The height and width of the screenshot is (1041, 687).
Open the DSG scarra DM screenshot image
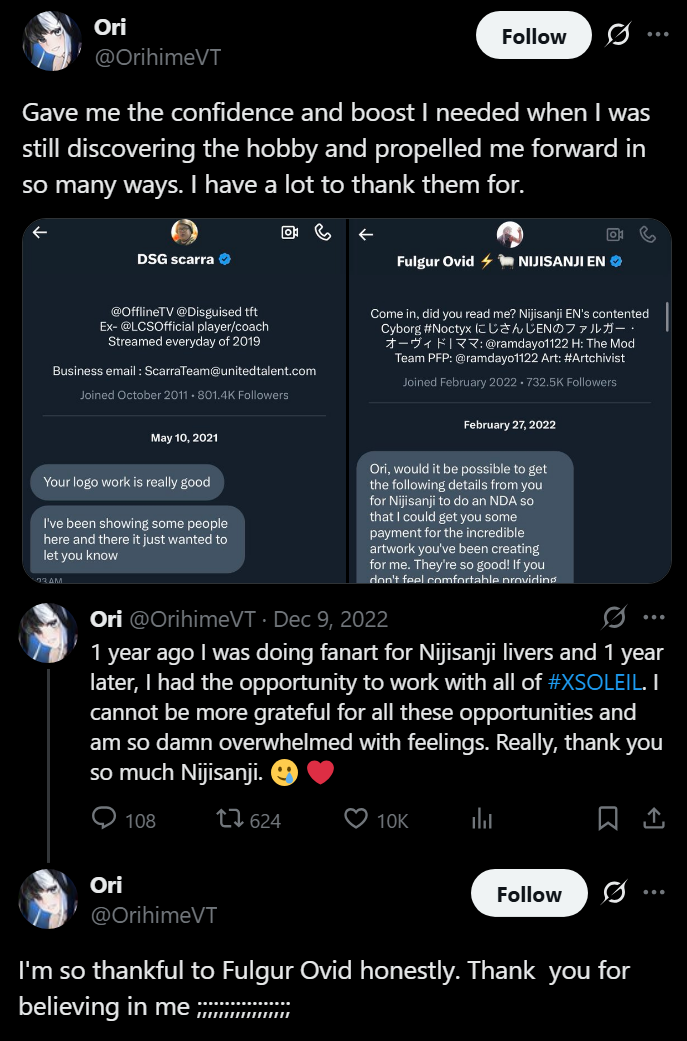click(x=184, y=400)
